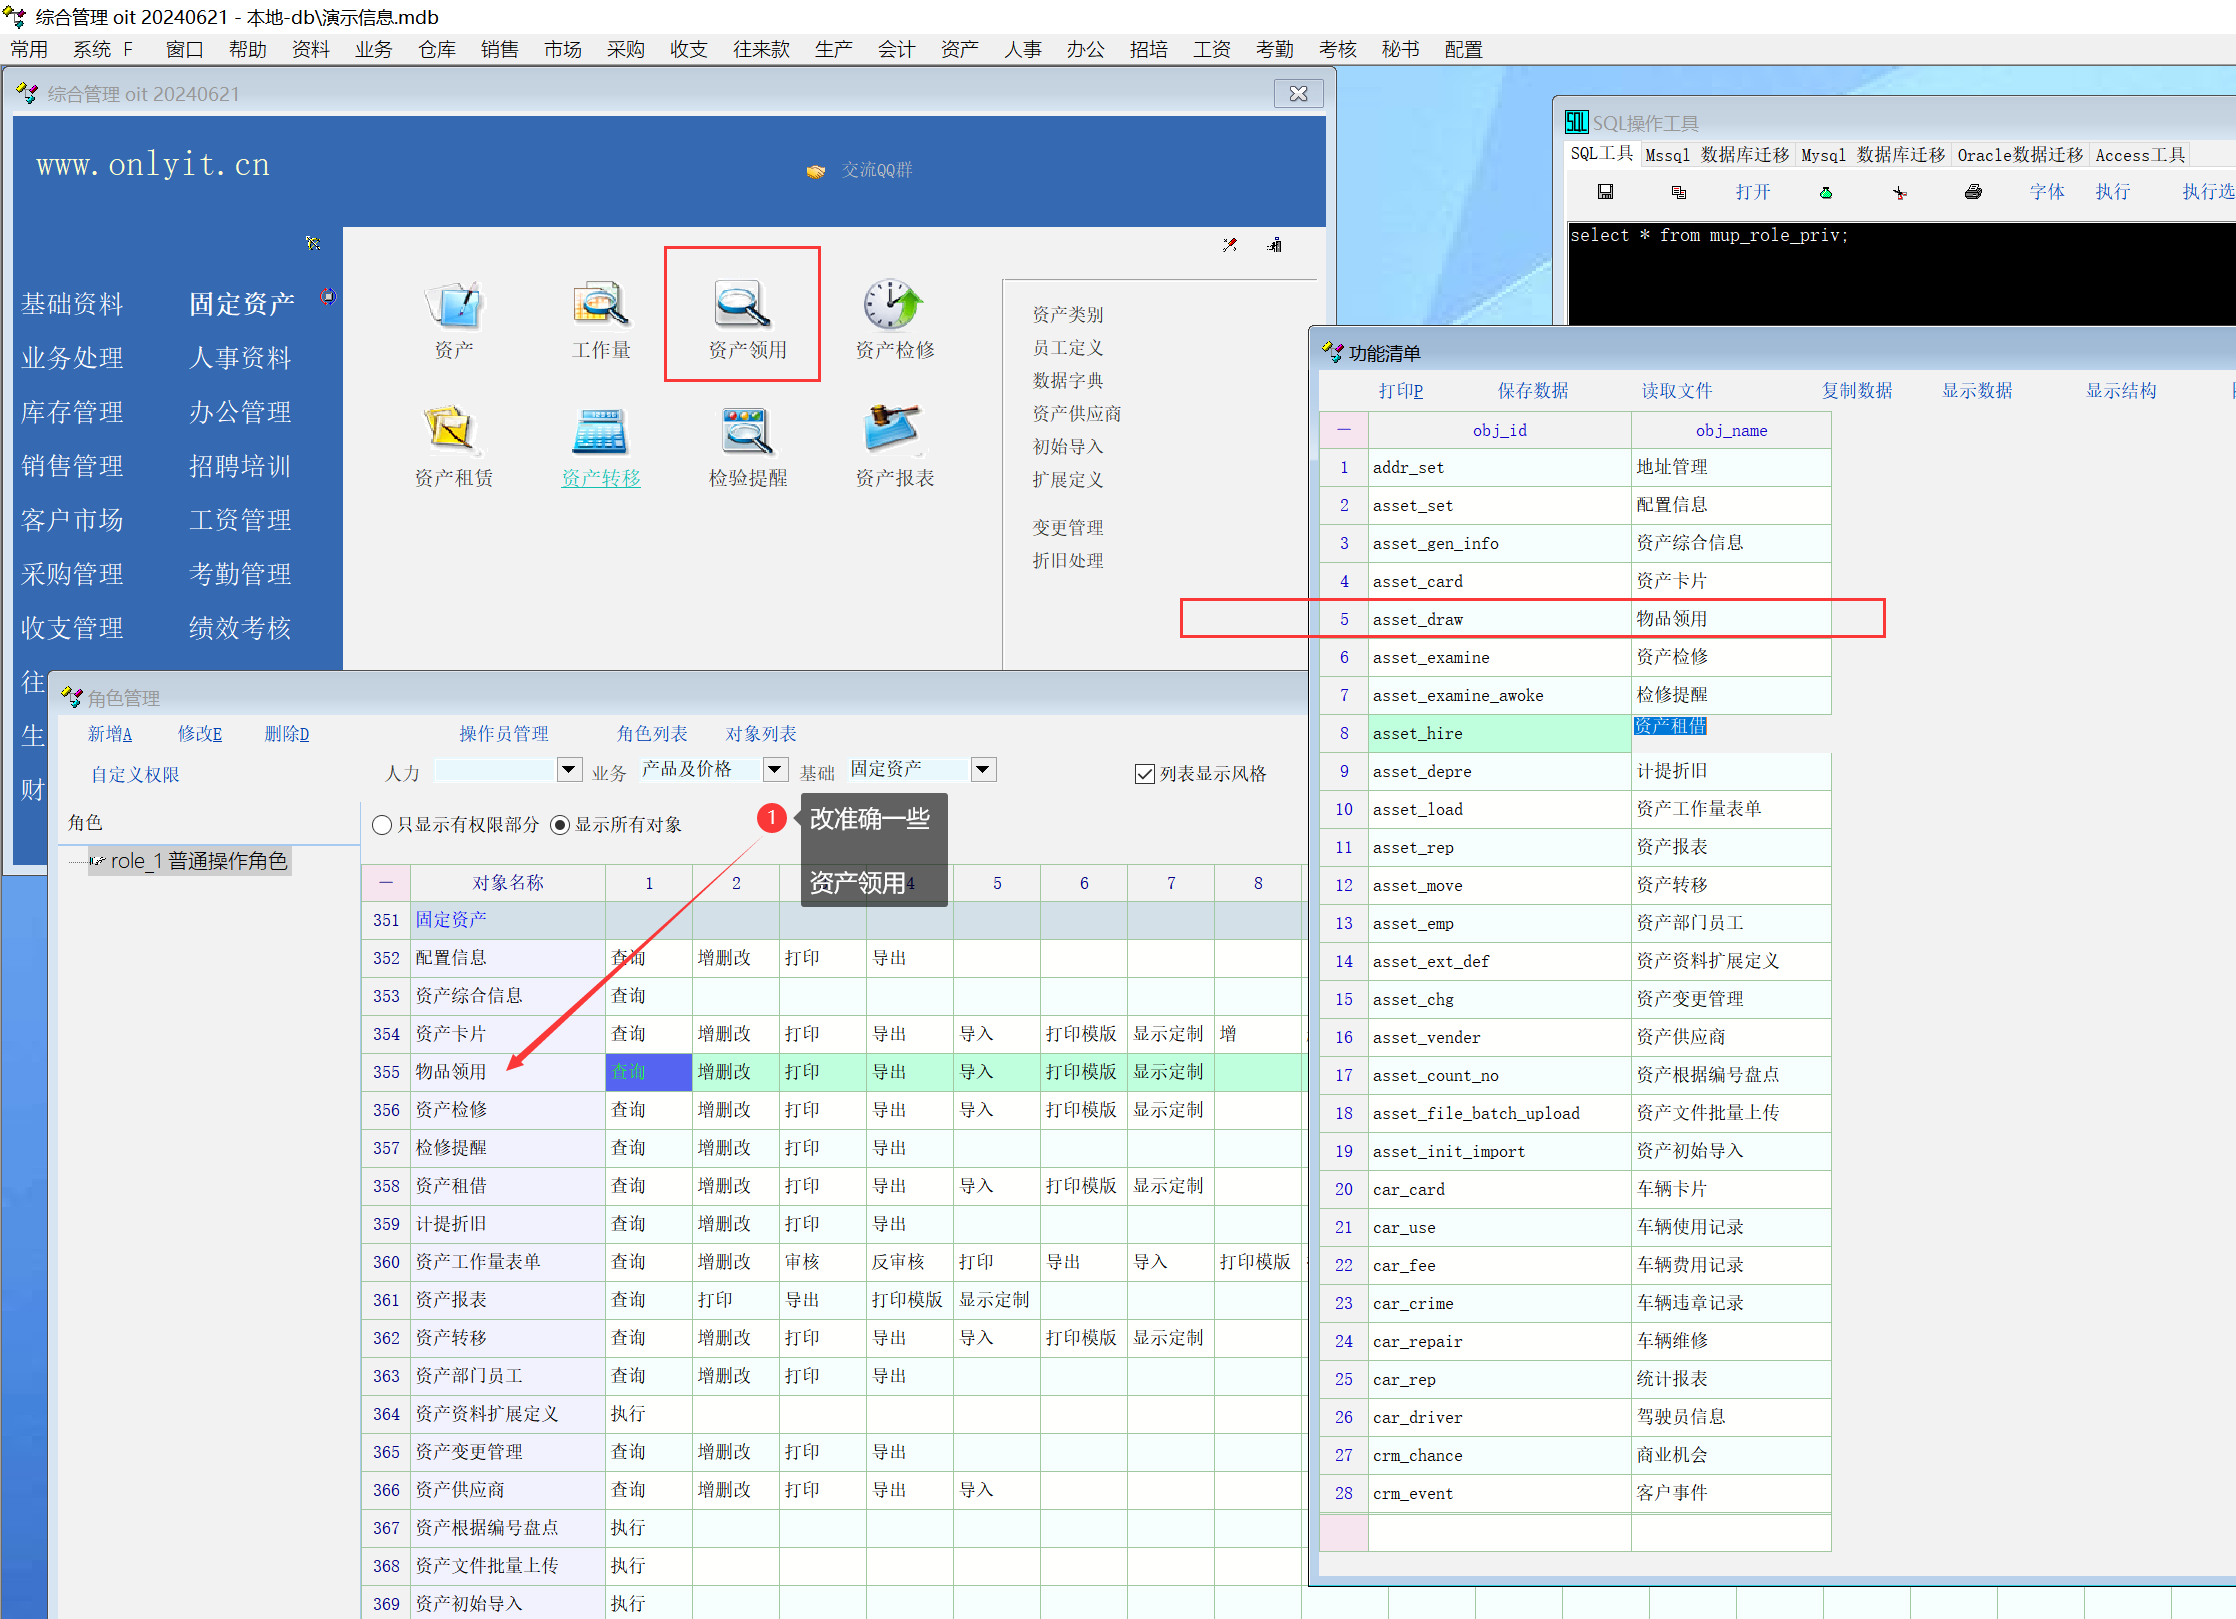This screenshot has height=1619, width=2236.
Task: Expand the 人力 dropdown arrow
Action: tap(569, 769)
